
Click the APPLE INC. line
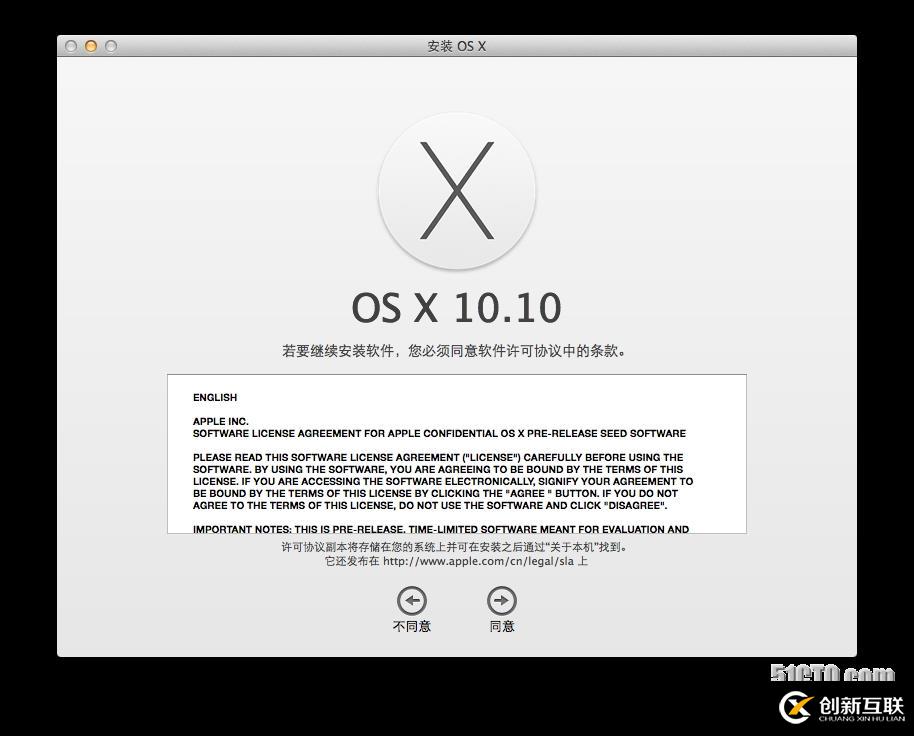pyautogui.click(x=220, y=421)
